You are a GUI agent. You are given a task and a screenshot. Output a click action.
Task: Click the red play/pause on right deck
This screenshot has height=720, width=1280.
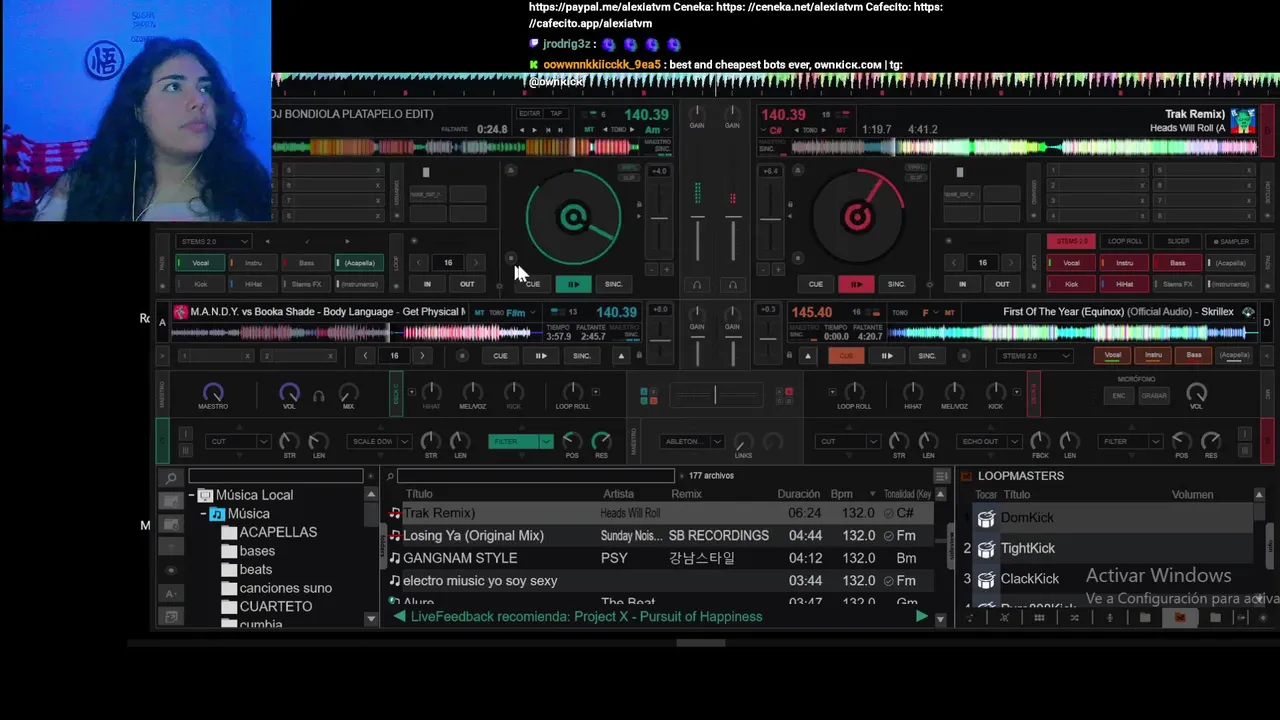click(856, 284)
